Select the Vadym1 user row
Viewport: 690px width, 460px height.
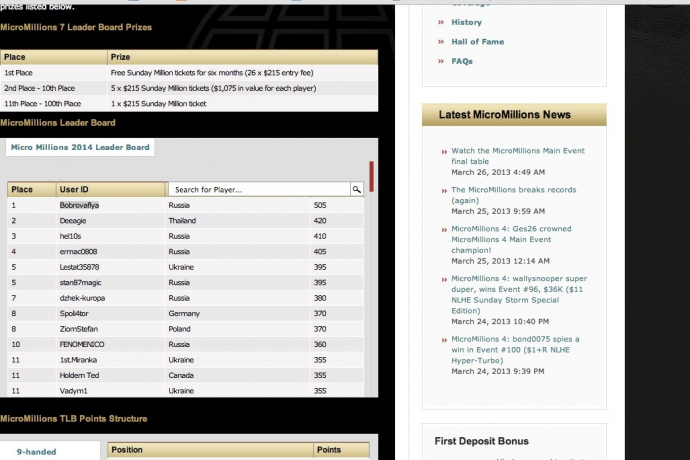(x=185, y=390)
